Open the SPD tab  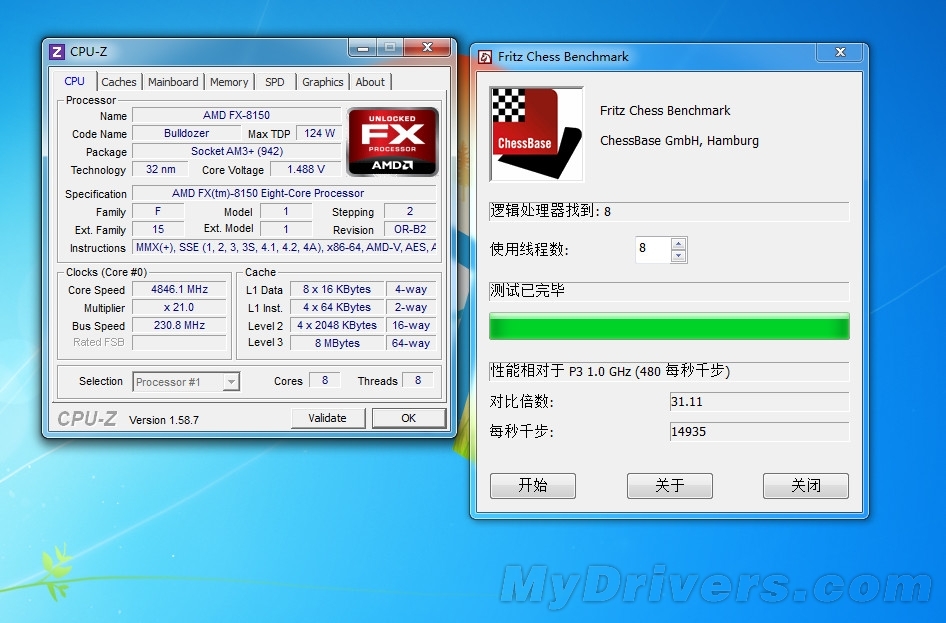click(275, 82)
